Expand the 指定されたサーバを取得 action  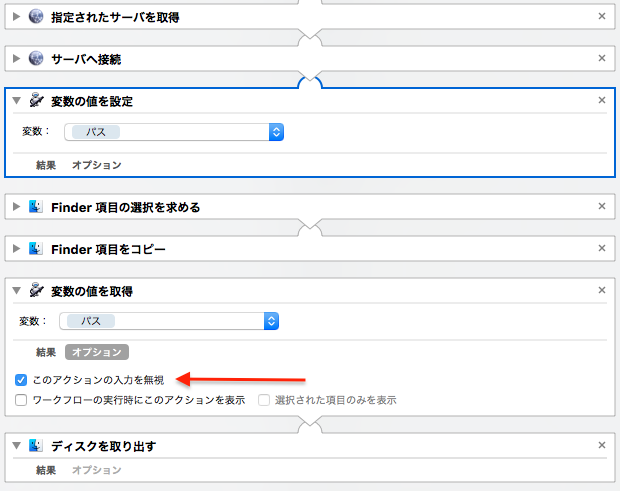[x=17, y=17]
